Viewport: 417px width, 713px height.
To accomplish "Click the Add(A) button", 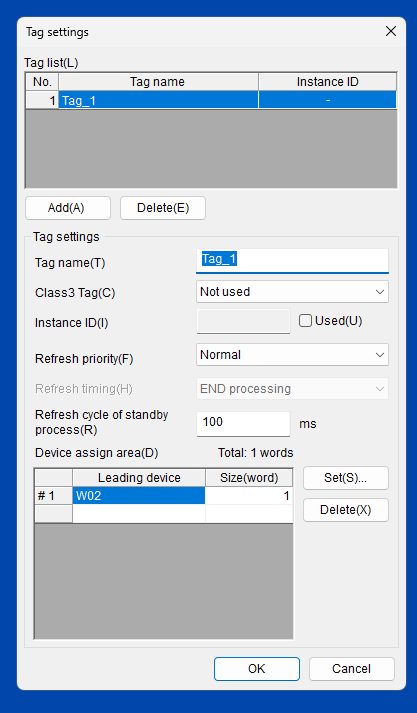I will [68, 208].
